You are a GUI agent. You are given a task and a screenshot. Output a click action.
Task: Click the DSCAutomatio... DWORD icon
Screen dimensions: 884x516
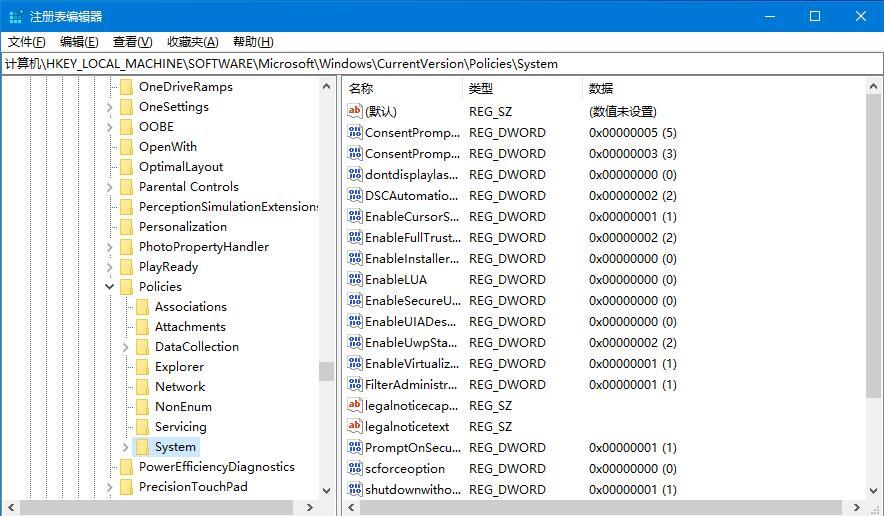[355, 195]
